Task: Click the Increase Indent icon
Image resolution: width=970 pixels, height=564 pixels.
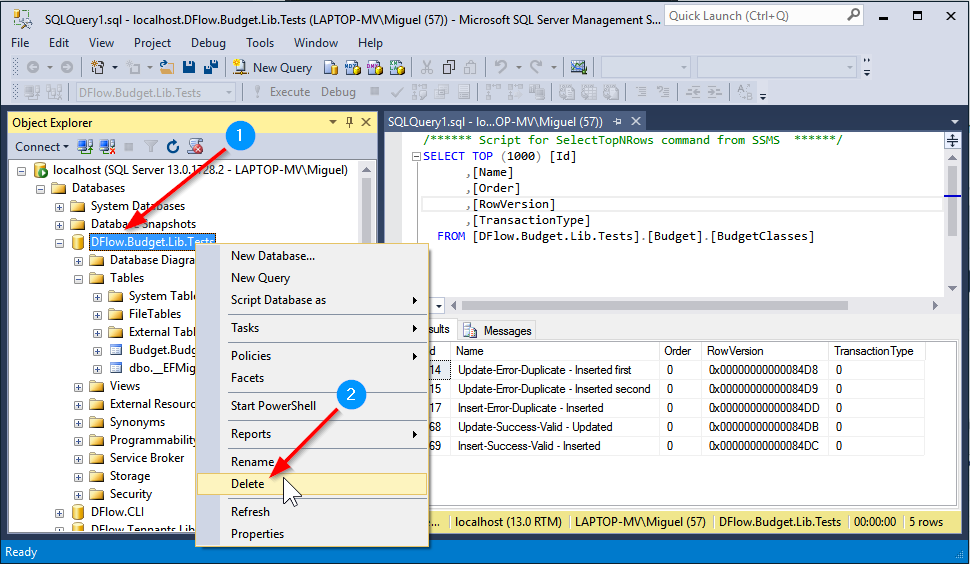Action: pyautogui.click(x=715, y=92)
